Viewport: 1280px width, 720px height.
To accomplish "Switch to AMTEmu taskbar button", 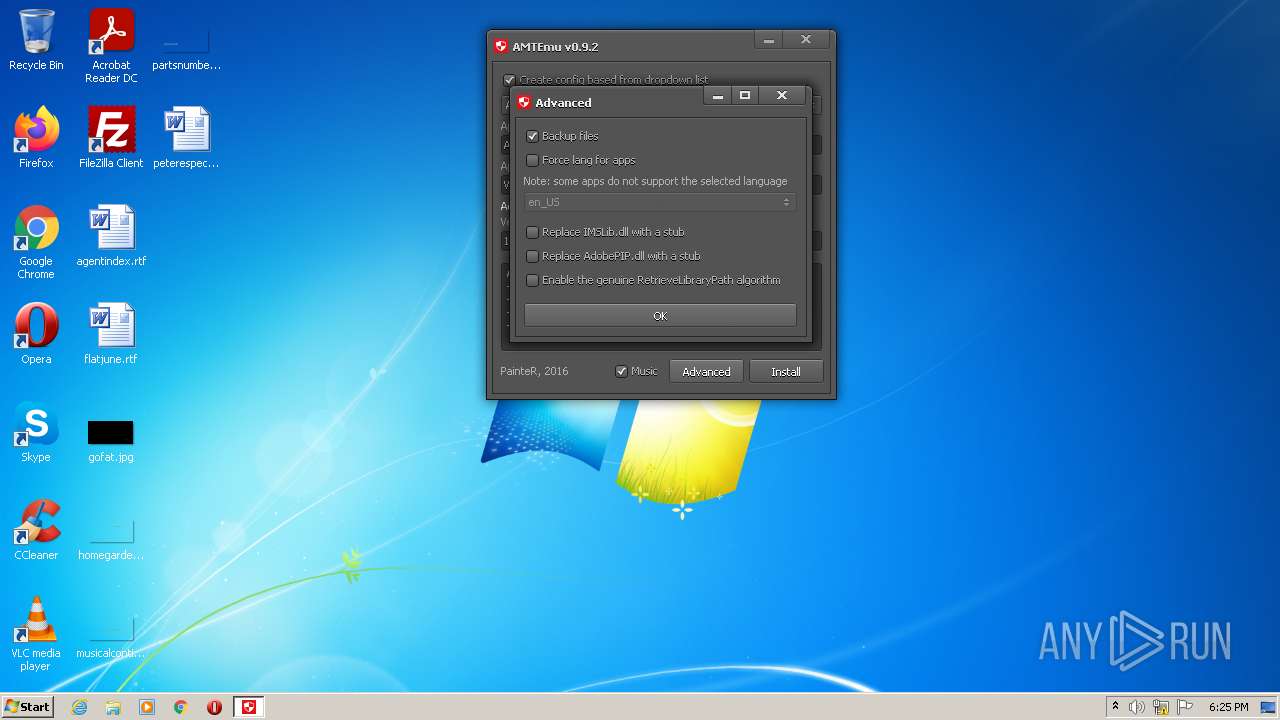I will (249, 707).
